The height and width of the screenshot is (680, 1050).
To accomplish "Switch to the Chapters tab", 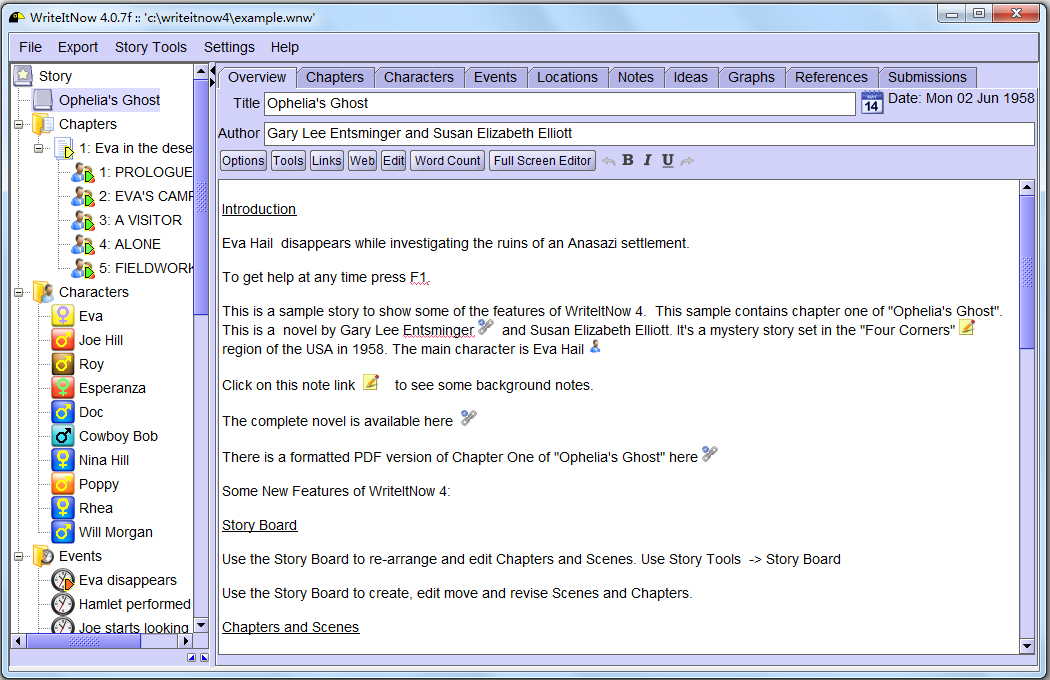I will point(335,77).
